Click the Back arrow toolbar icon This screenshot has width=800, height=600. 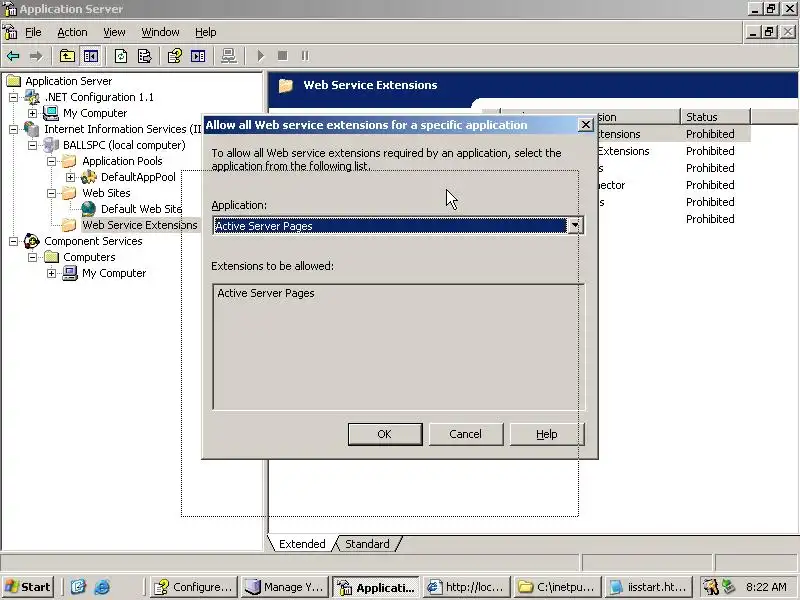[13, 56]
